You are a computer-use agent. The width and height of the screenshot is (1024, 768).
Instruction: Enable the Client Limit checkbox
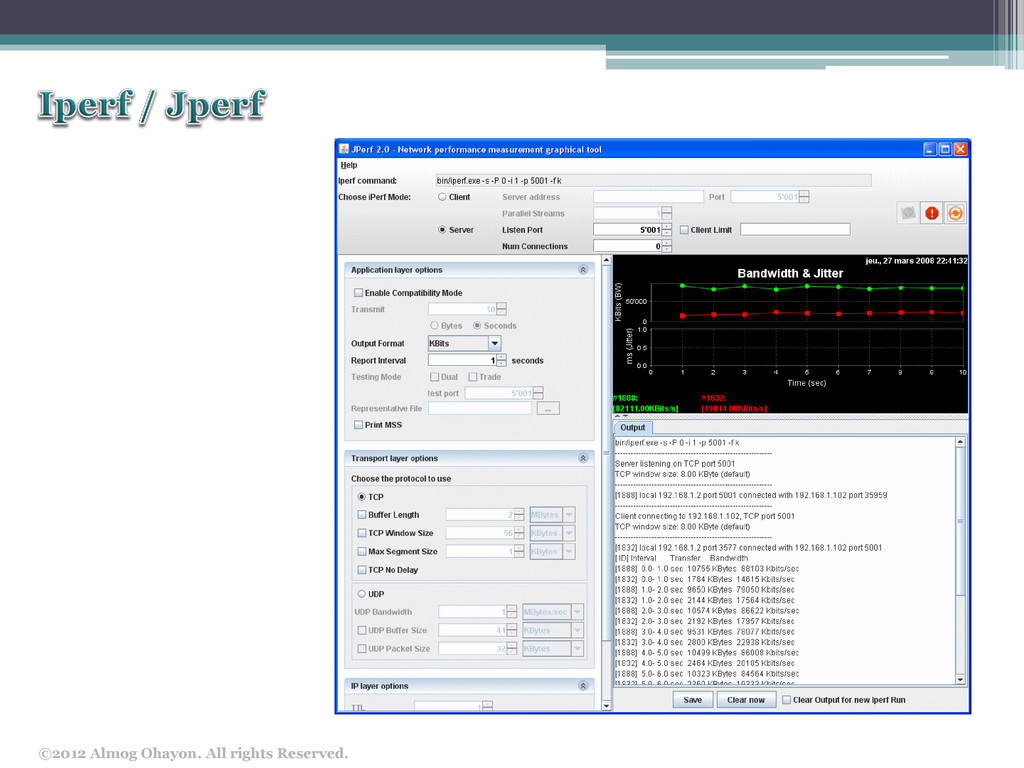coord(684,230)
